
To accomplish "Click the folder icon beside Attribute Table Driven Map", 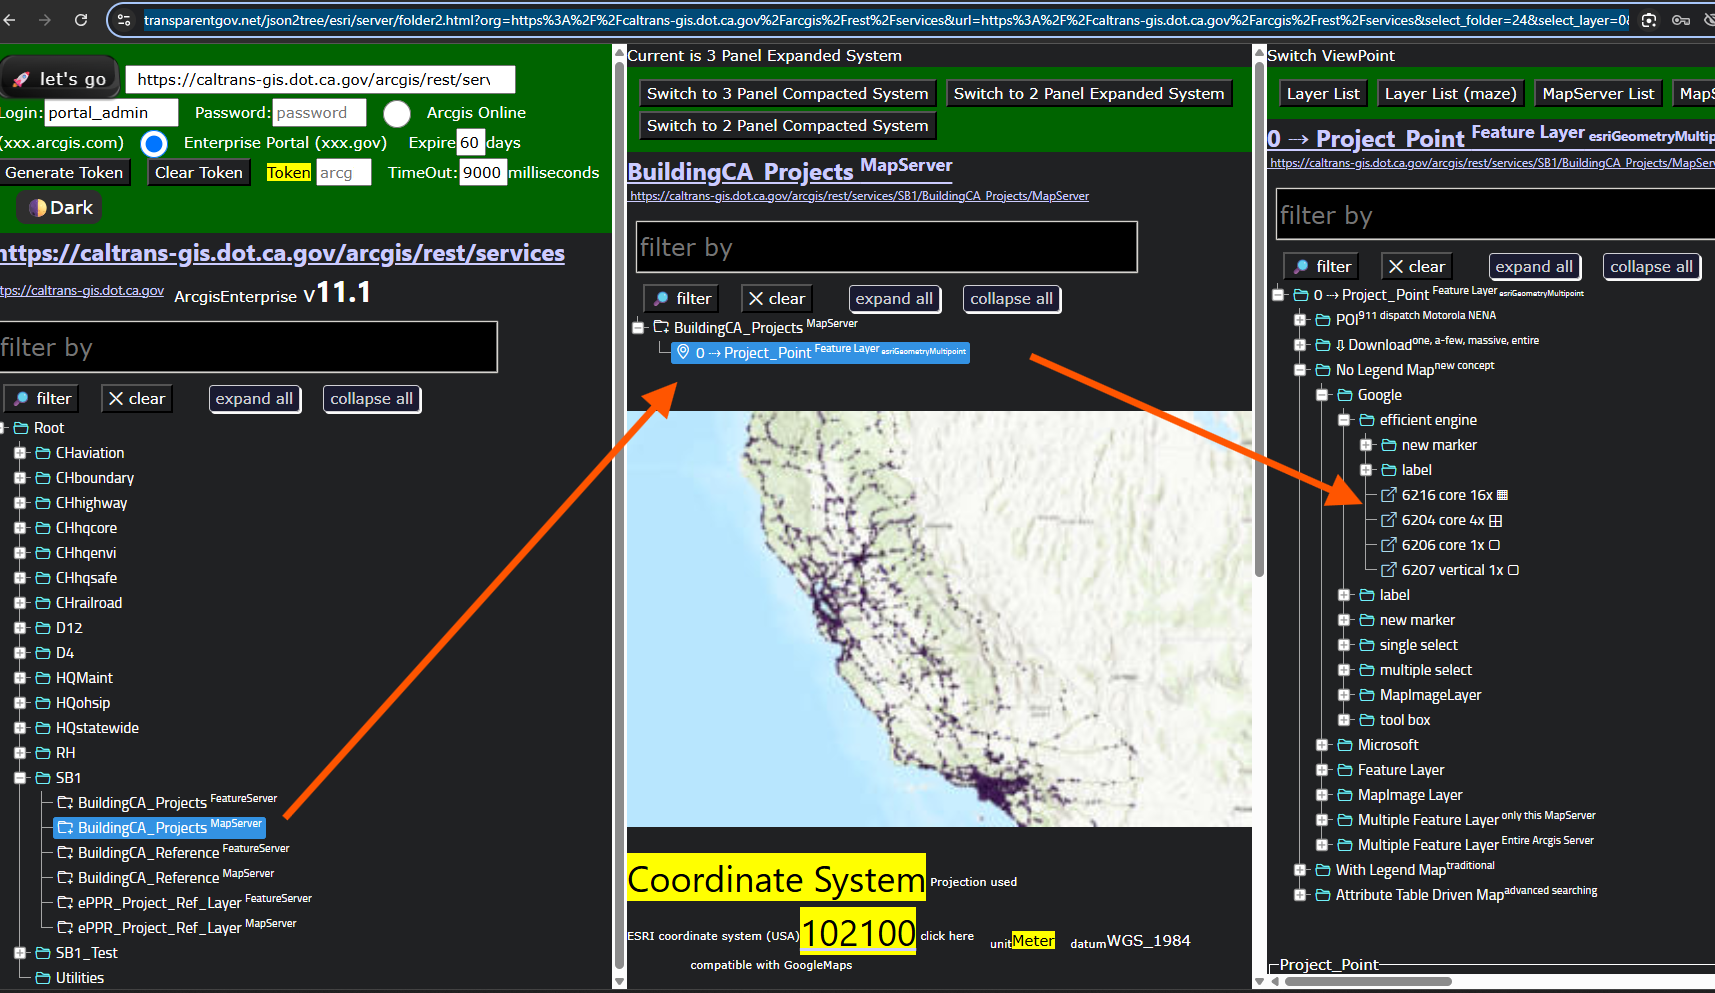I will click(1323, 895).
